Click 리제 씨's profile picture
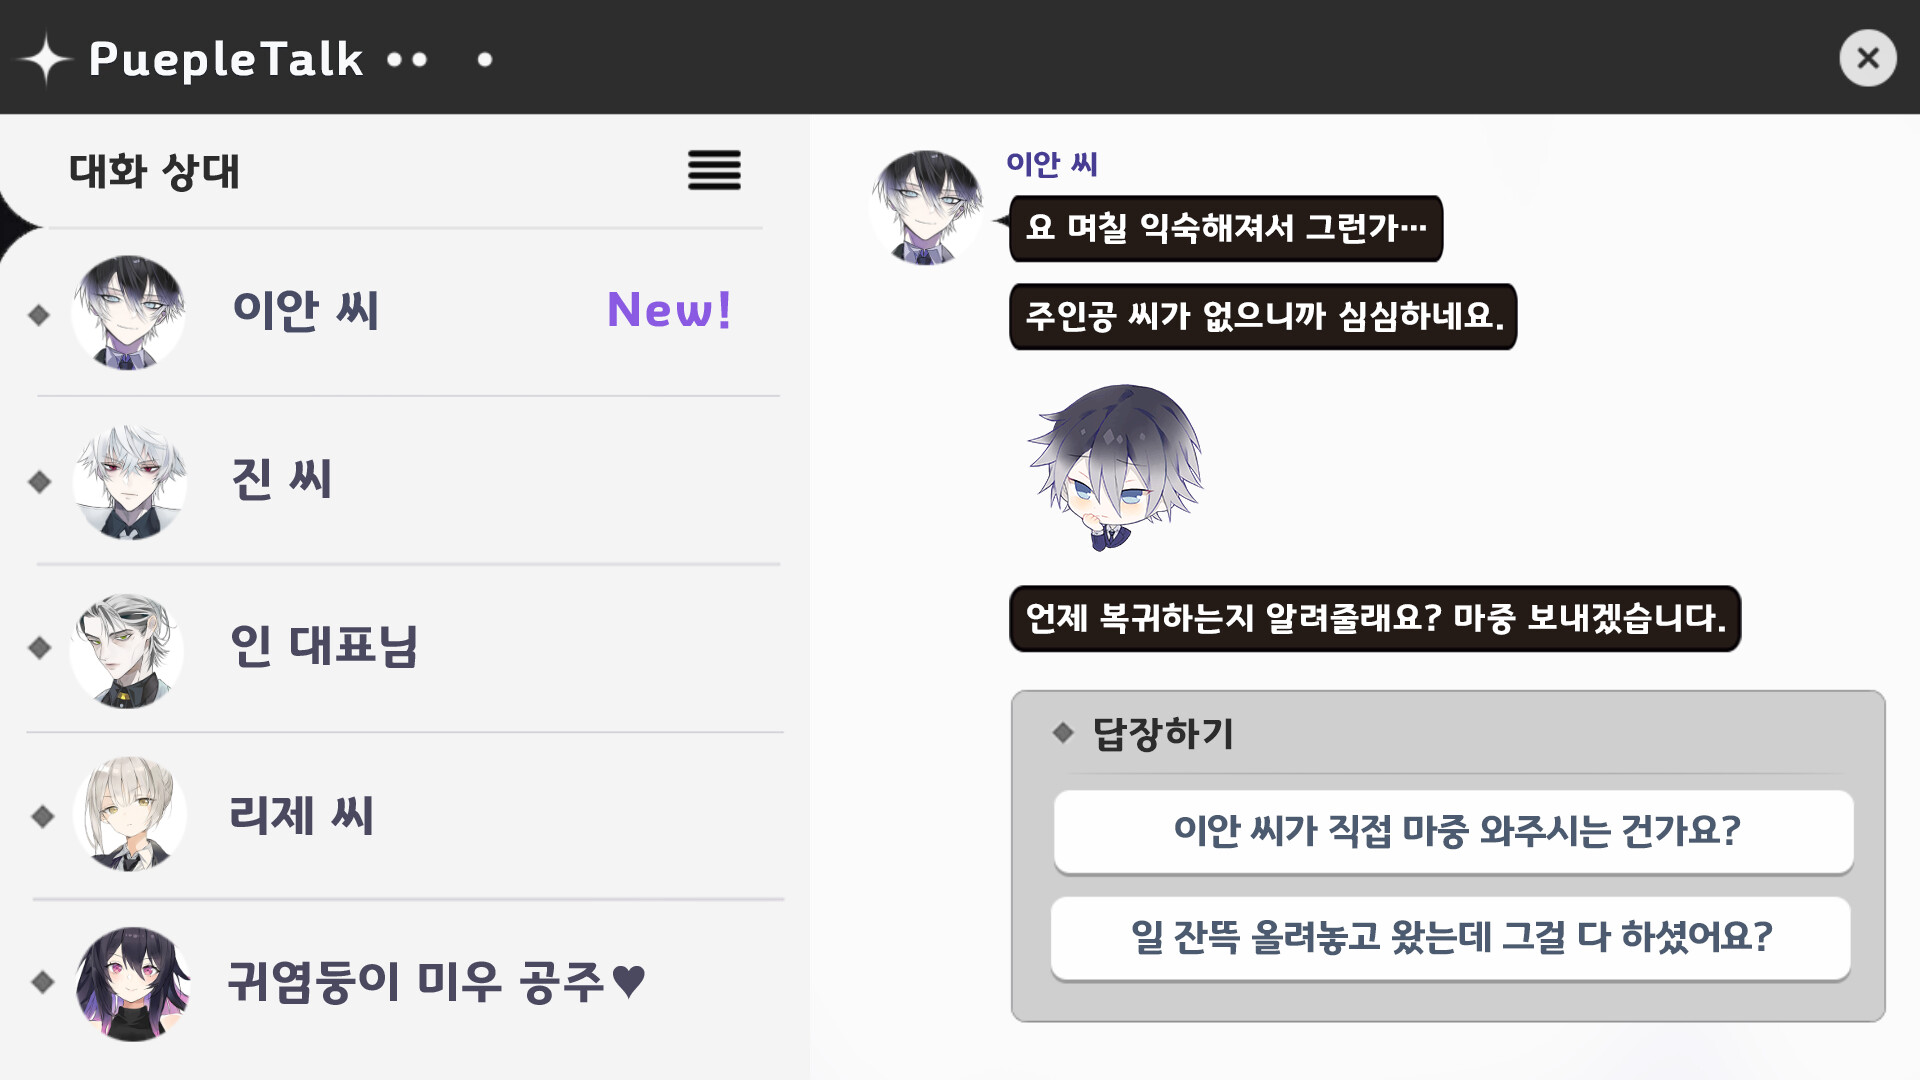1920x1080 pixels. tap(129, 814)
